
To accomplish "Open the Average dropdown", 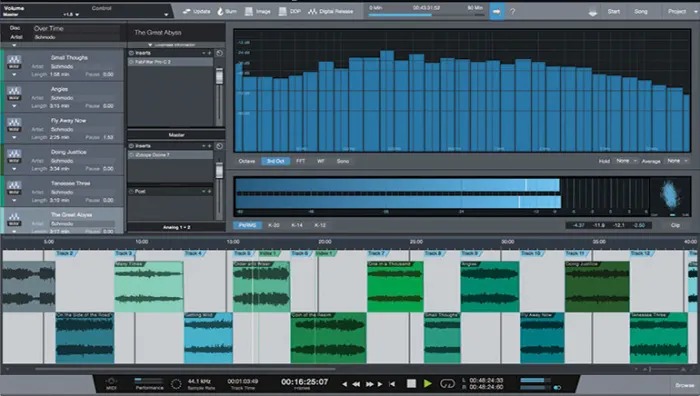I will click(x=677, y=161).
